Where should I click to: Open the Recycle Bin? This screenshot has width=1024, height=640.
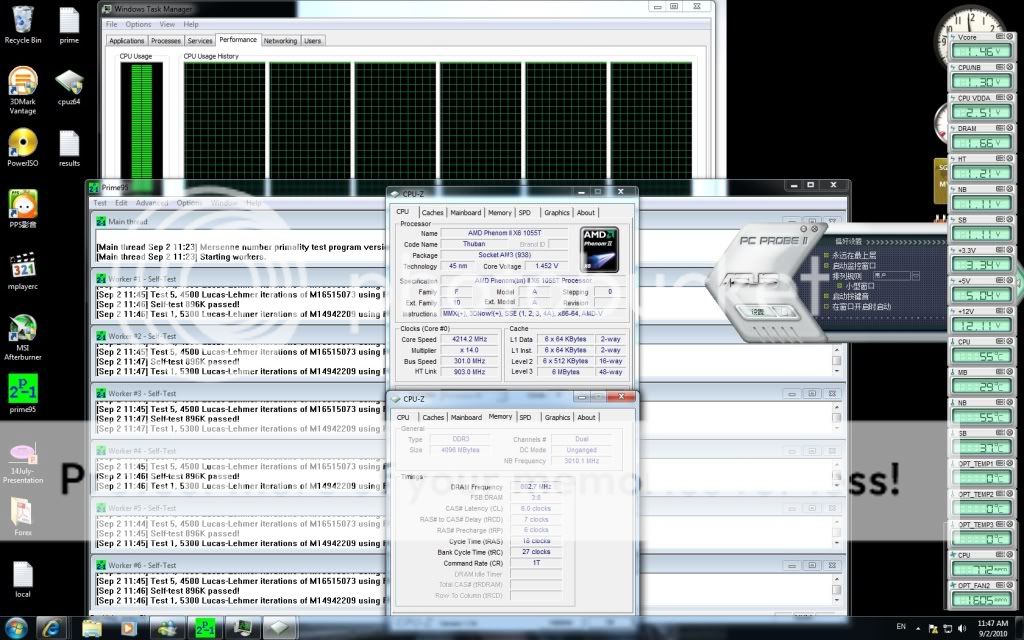[x=22, y=20]
